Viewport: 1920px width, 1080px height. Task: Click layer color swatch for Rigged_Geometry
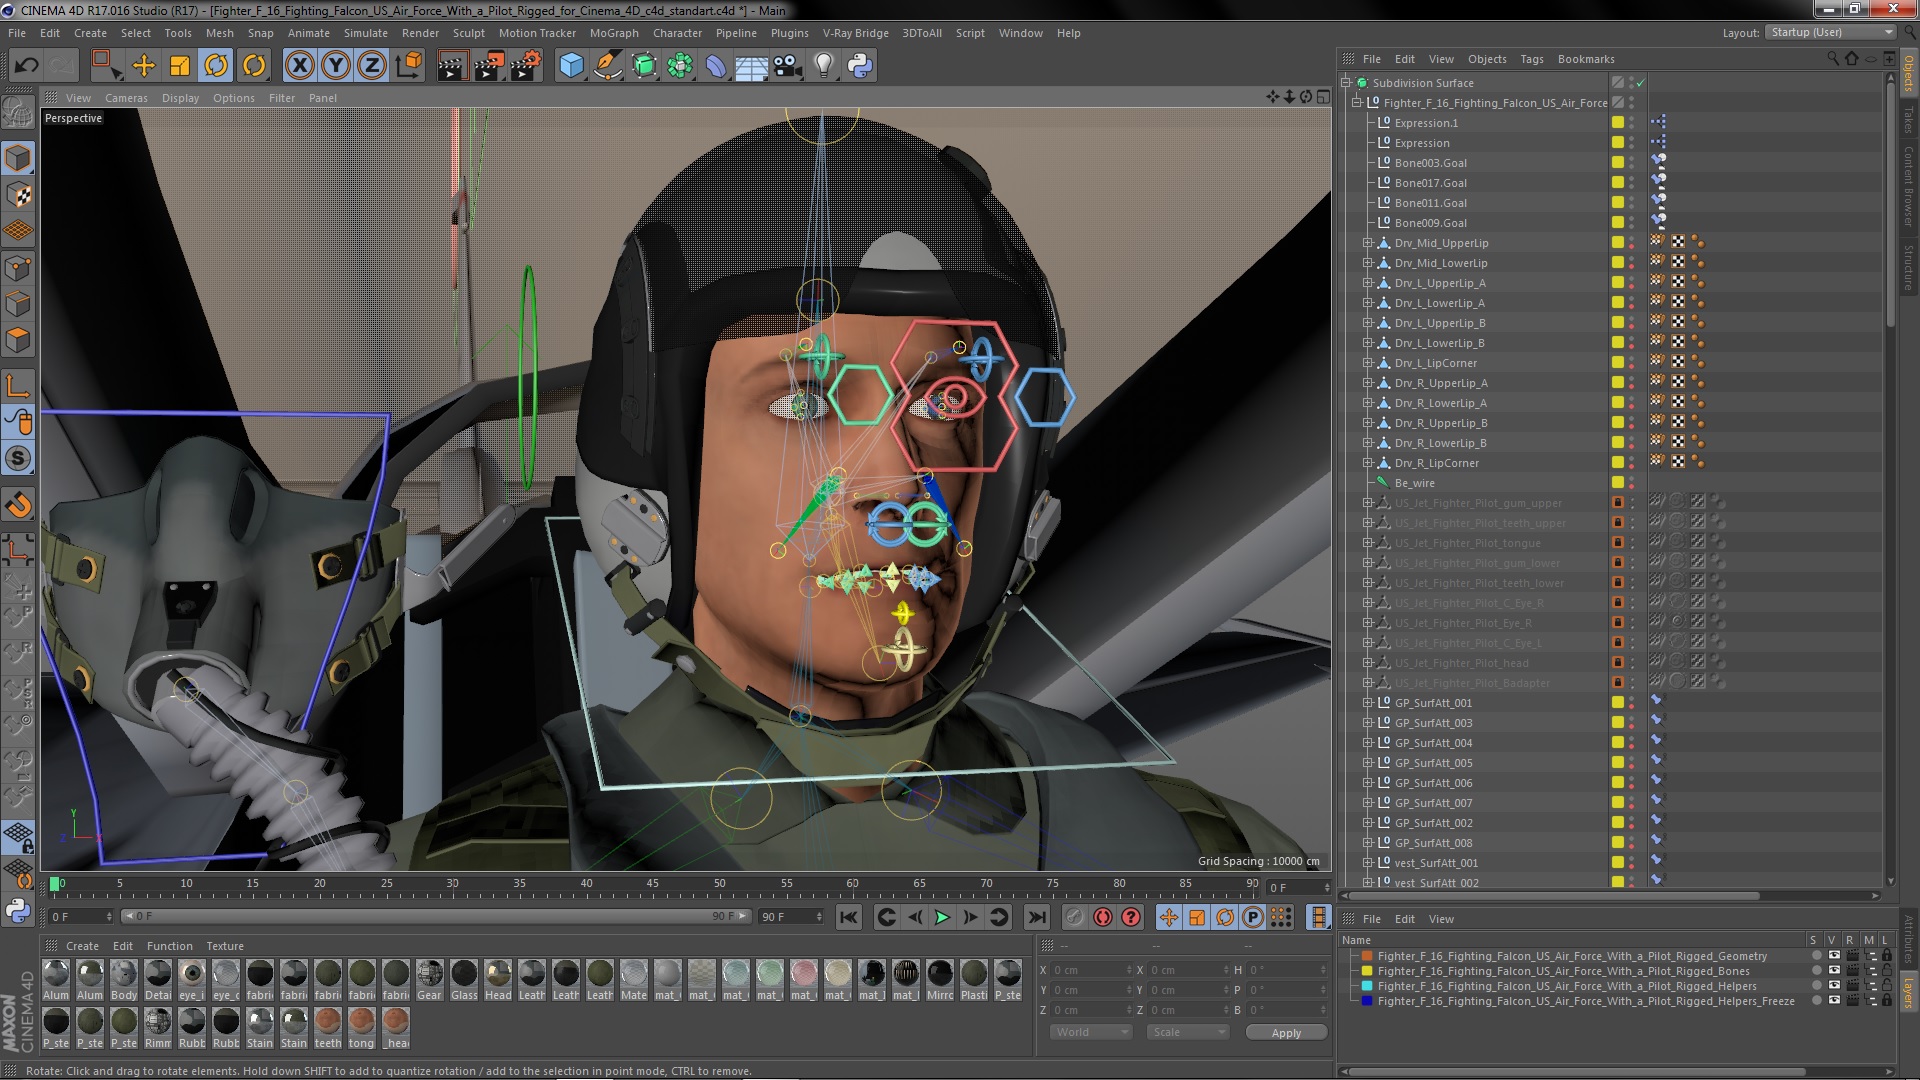1367,956
